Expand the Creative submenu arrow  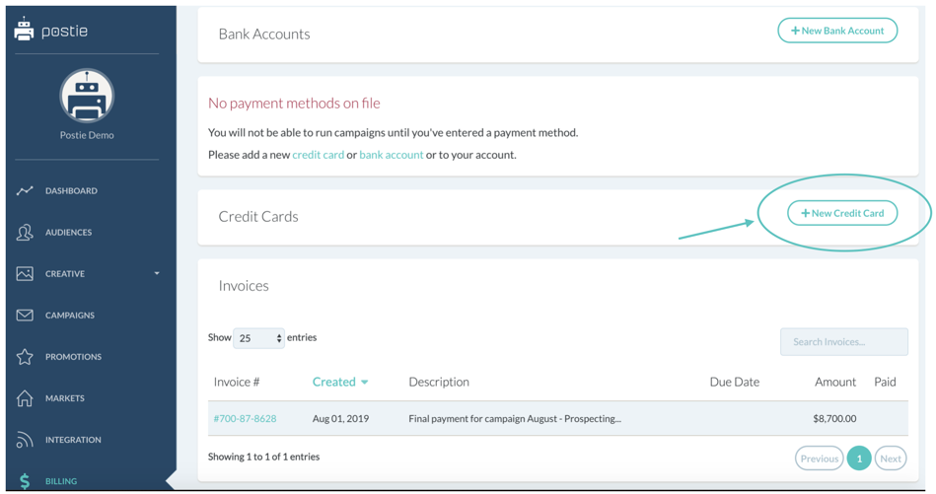(157, 273)
